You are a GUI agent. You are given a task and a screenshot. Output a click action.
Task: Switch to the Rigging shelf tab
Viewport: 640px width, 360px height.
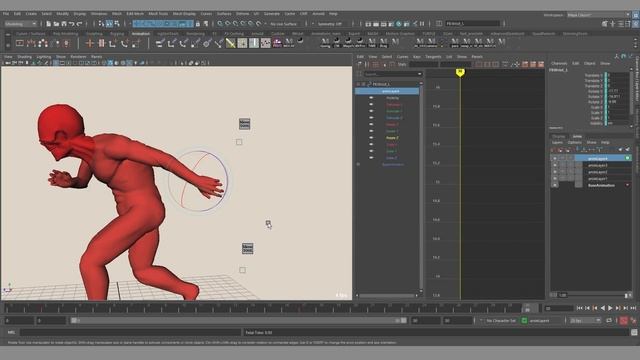click(x=117, y=34)
